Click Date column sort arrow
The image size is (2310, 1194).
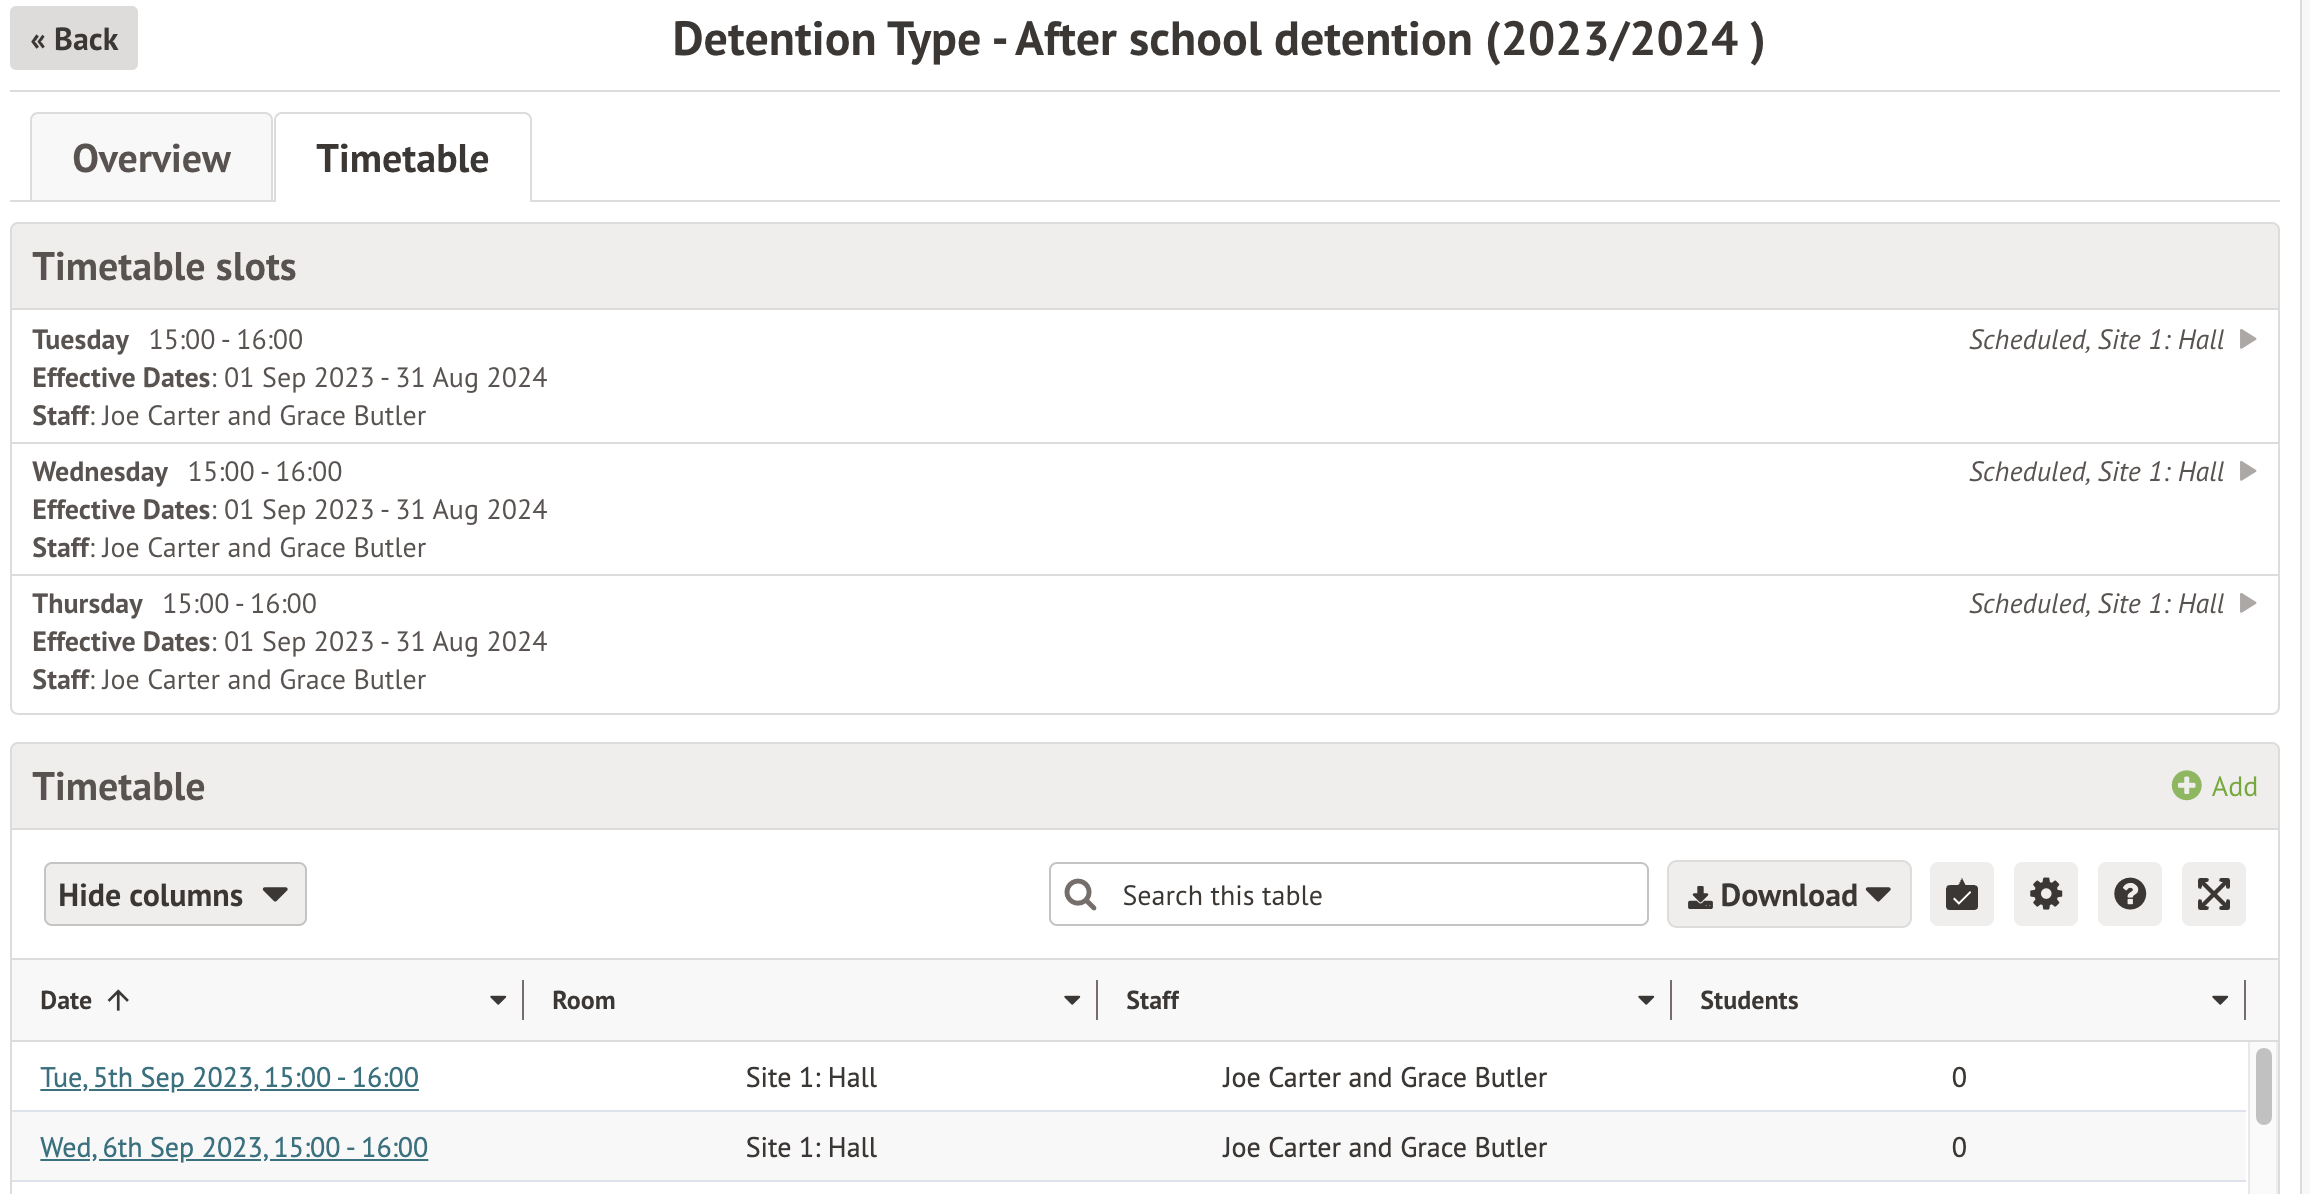[119, 1000]
